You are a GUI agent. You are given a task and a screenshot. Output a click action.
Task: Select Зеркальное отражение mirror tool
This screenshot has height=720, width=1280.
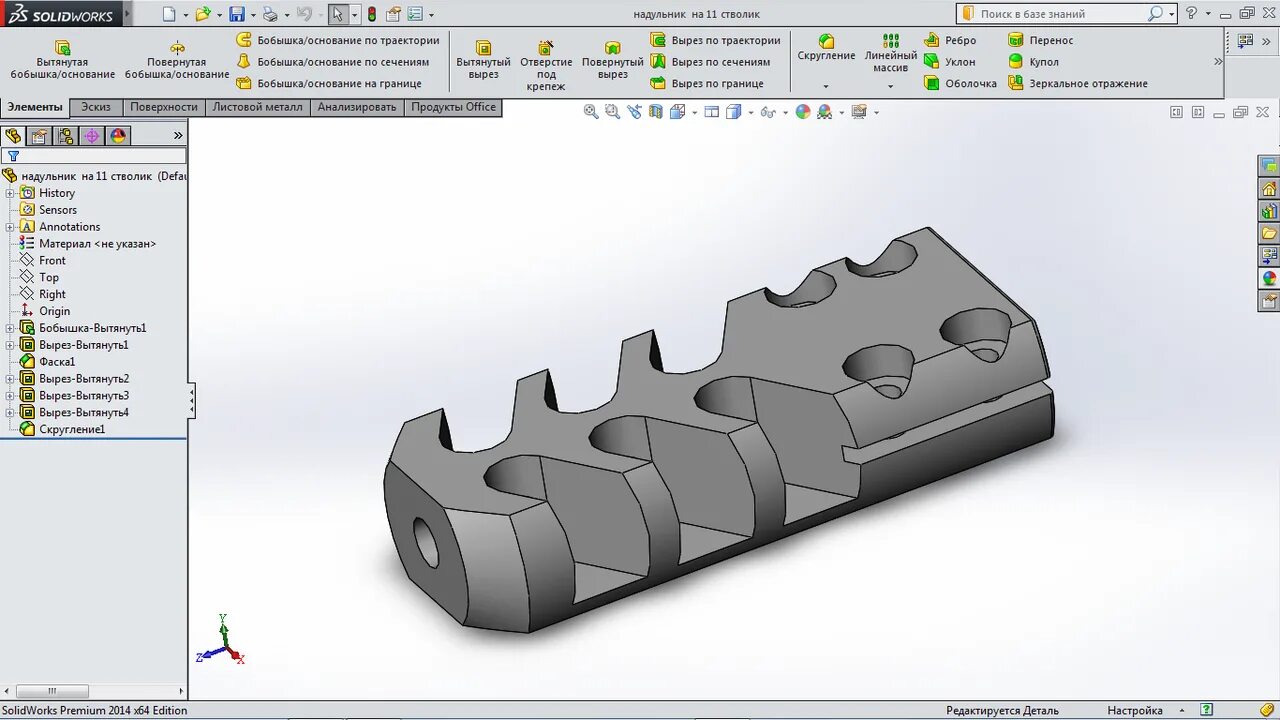click(1078, 84)
